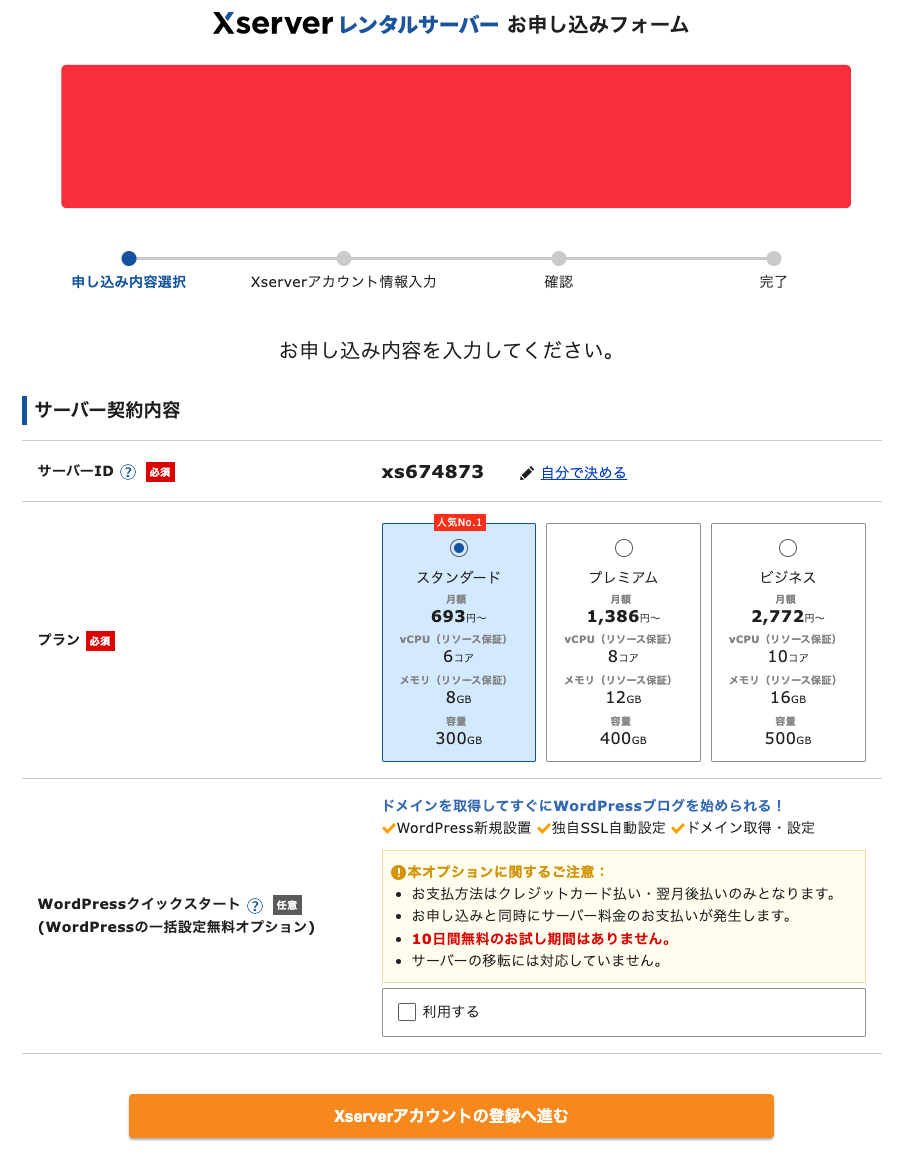Click the 16GB memory value in ビジネス

(788, 698)
